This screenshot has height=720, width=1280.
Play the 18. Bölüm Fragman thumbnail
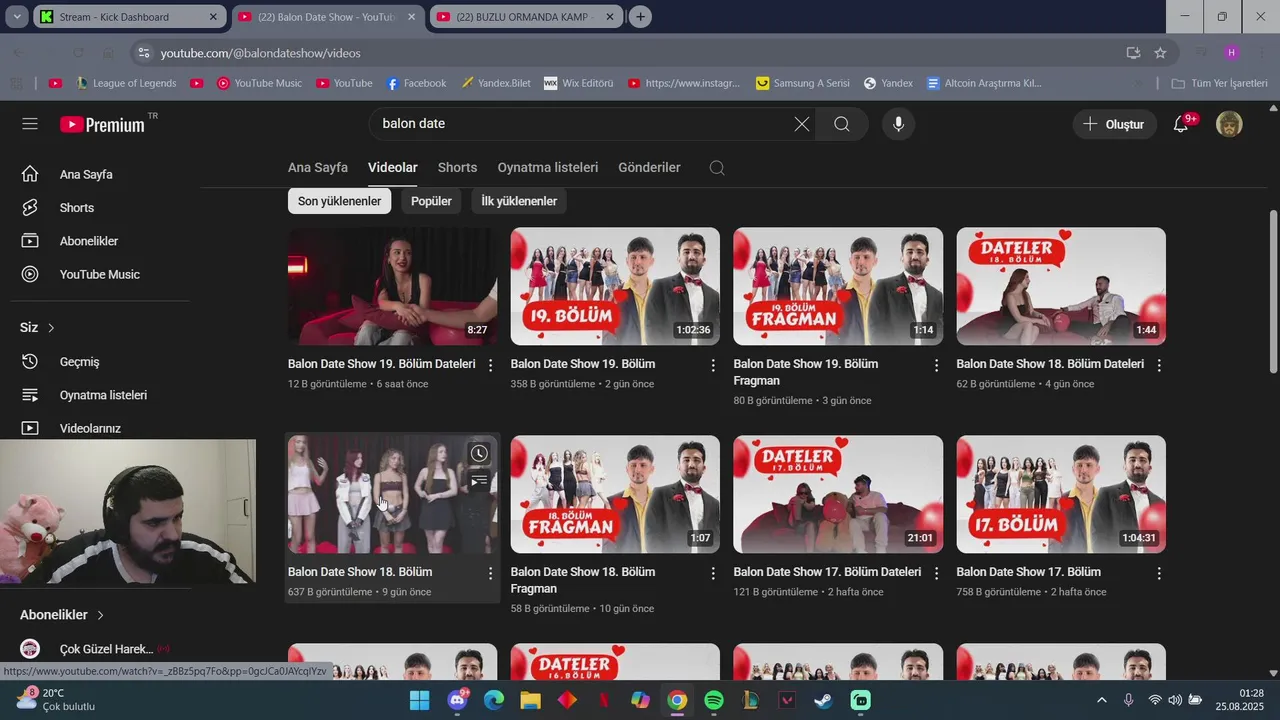pos(615,494)
